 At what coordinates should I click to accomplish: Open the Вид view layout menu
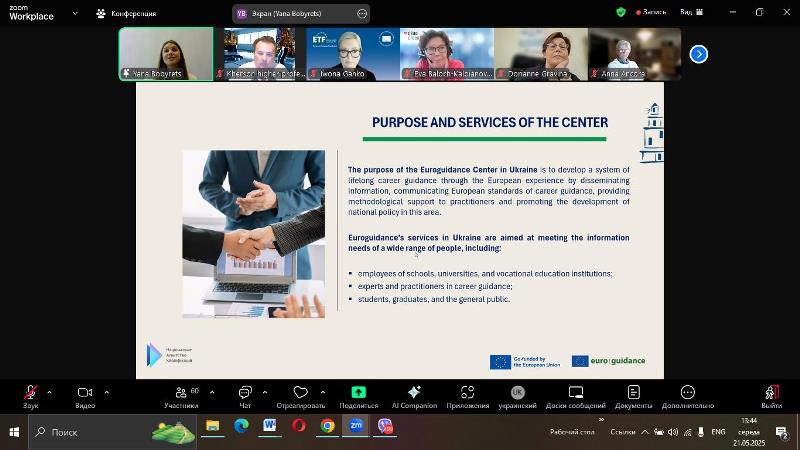691,12
